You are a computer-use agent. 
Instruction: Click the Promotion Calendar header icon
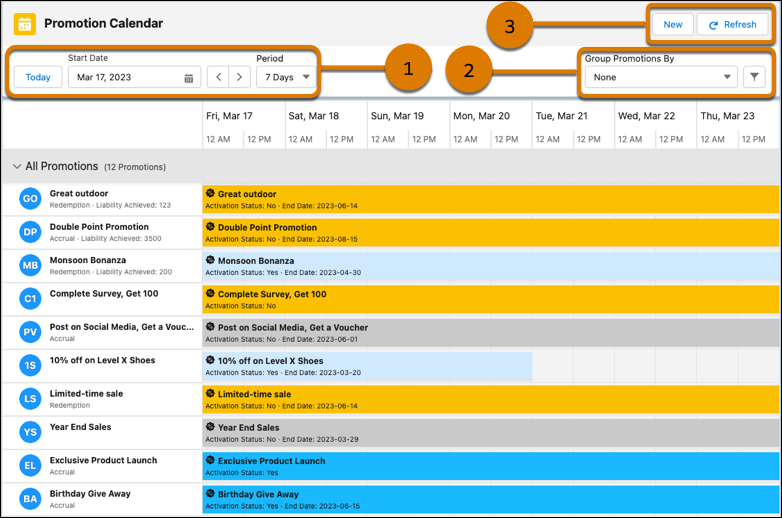(x=24, y=23)
